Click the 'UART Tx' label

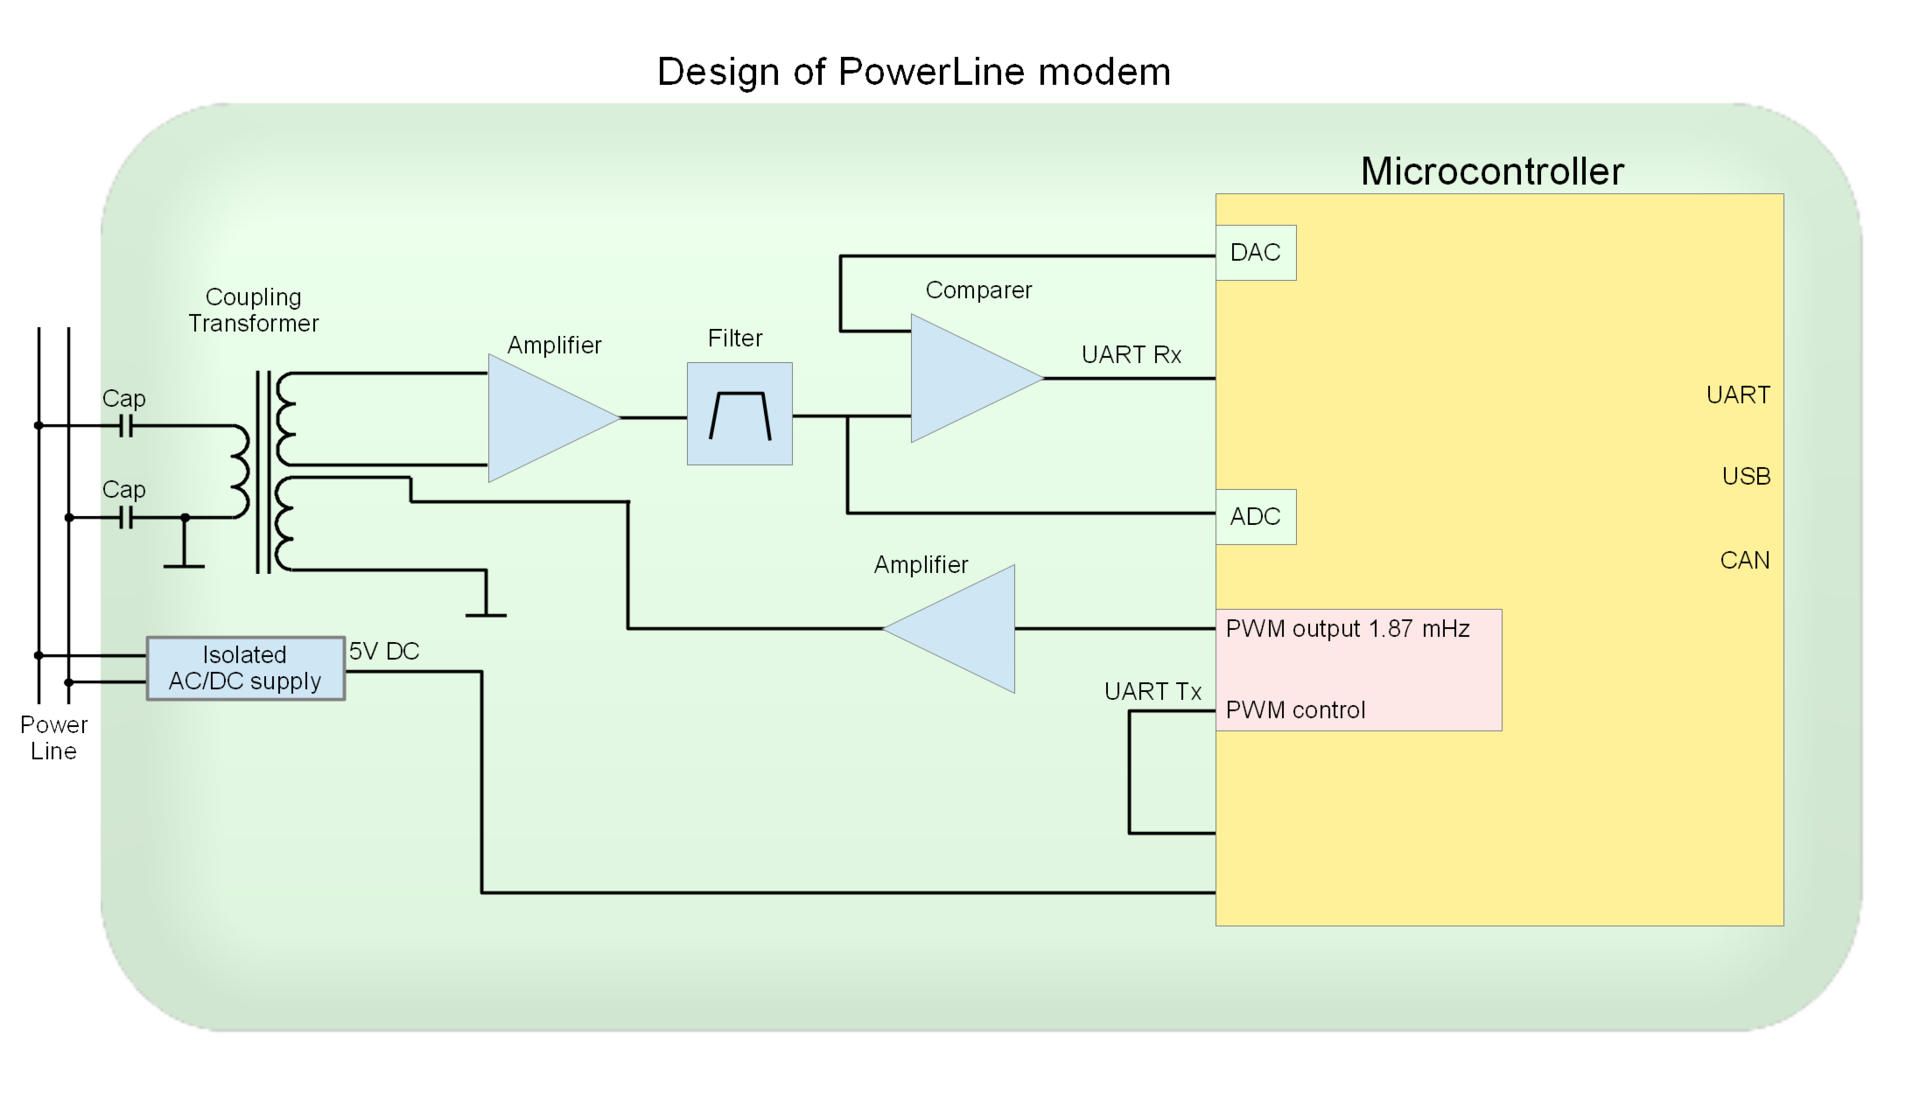point(1152,692)
